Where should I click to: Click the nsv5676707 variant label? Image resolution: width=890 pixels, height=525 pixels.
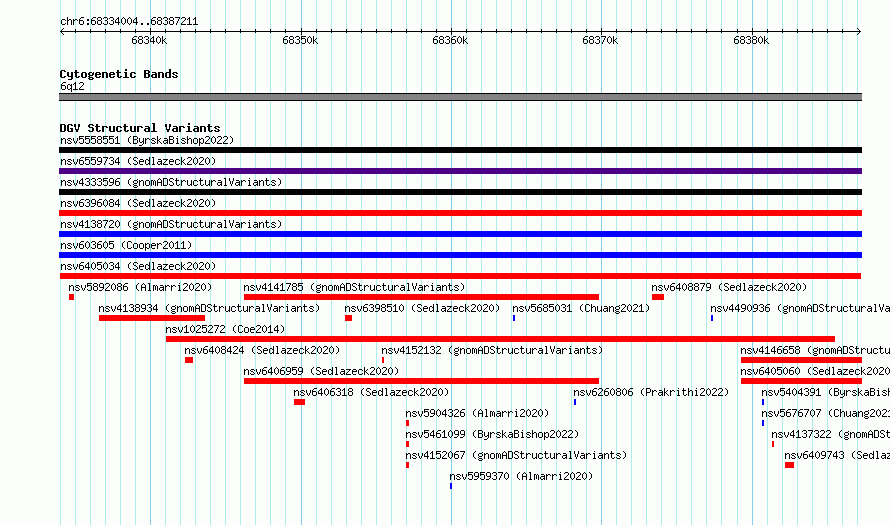coord(825,413)
